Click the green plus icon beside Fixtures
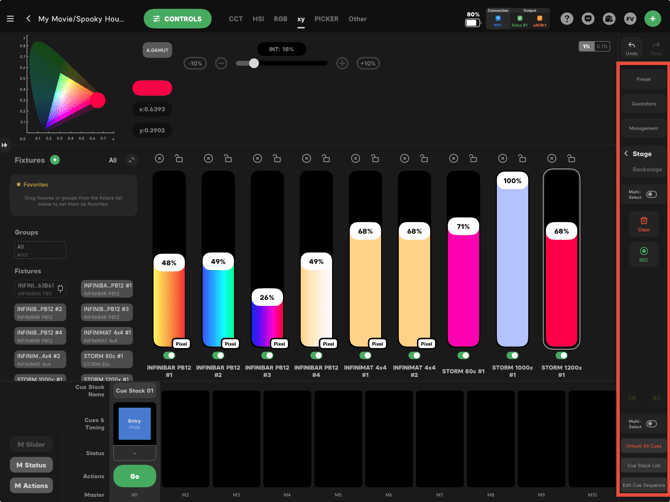The image size is (670, 502). tap(55, 160)
